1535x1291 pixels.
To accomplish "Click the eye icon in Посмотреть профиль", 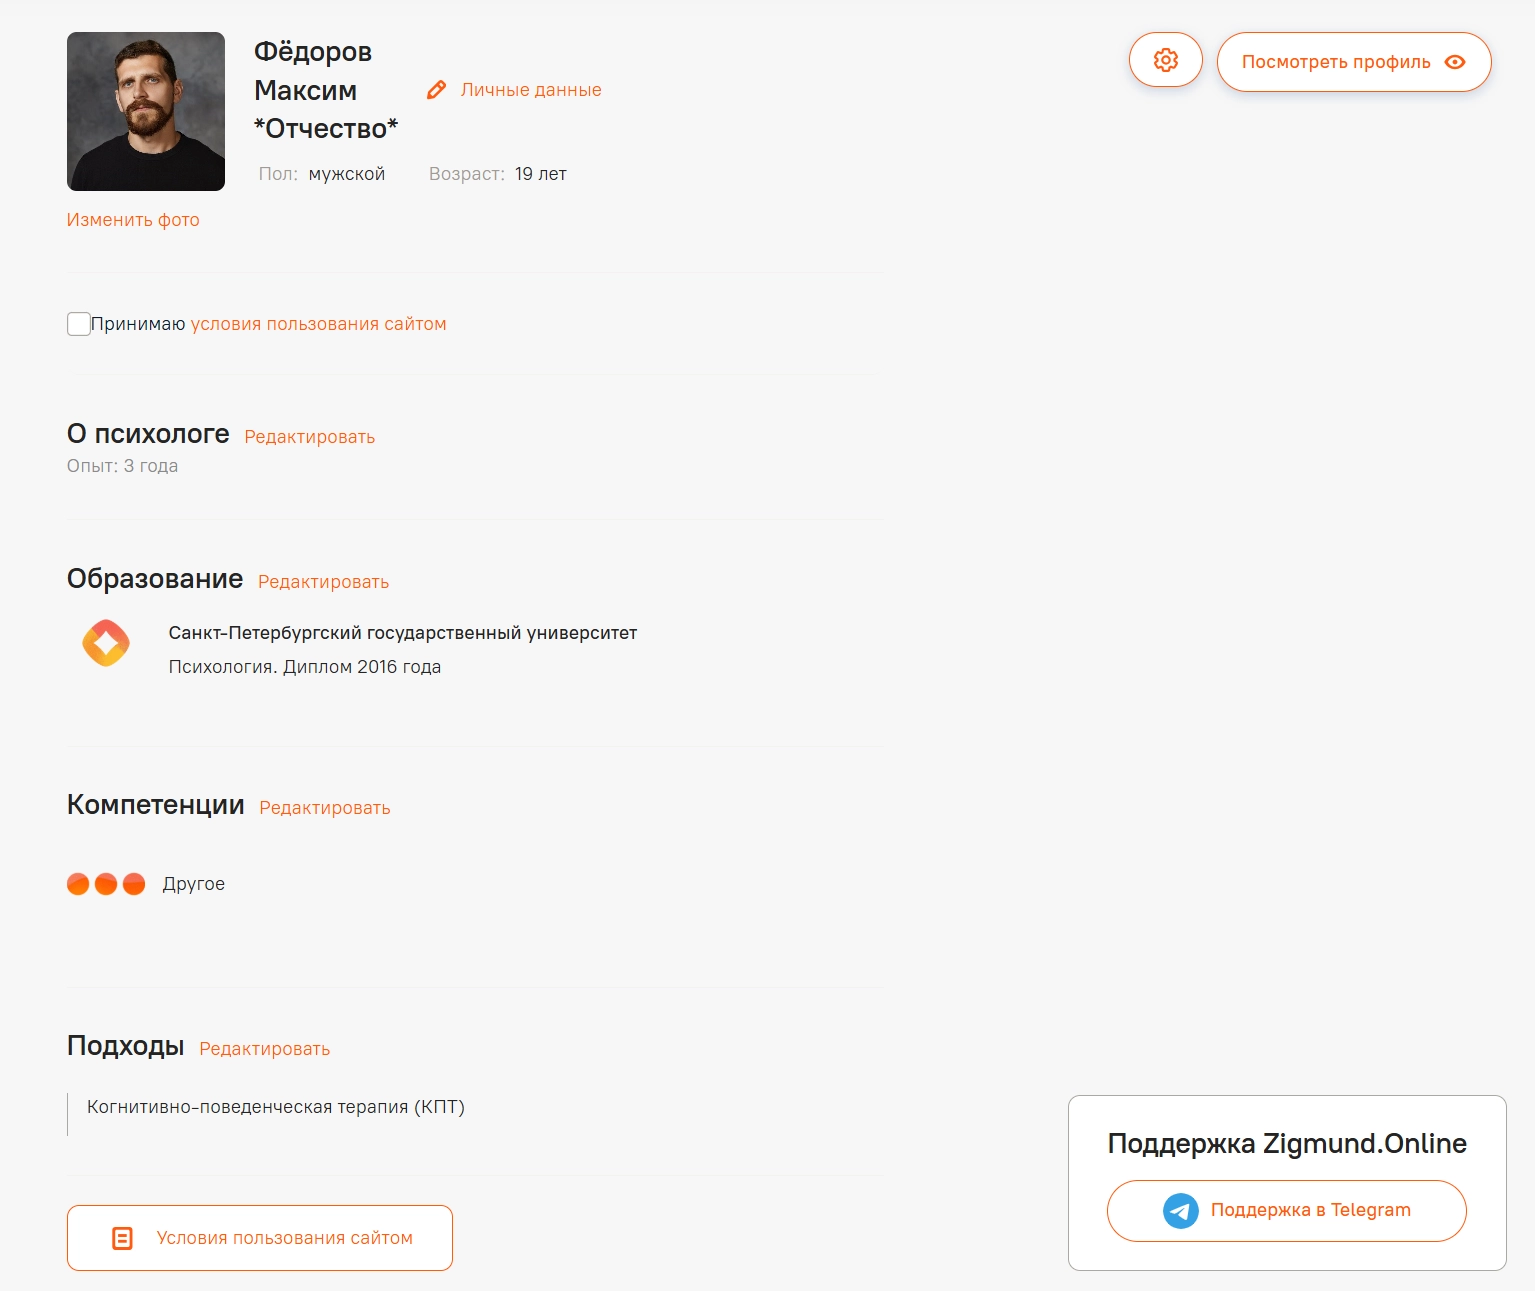I will pyautogui.click(x=1455, y=62).
